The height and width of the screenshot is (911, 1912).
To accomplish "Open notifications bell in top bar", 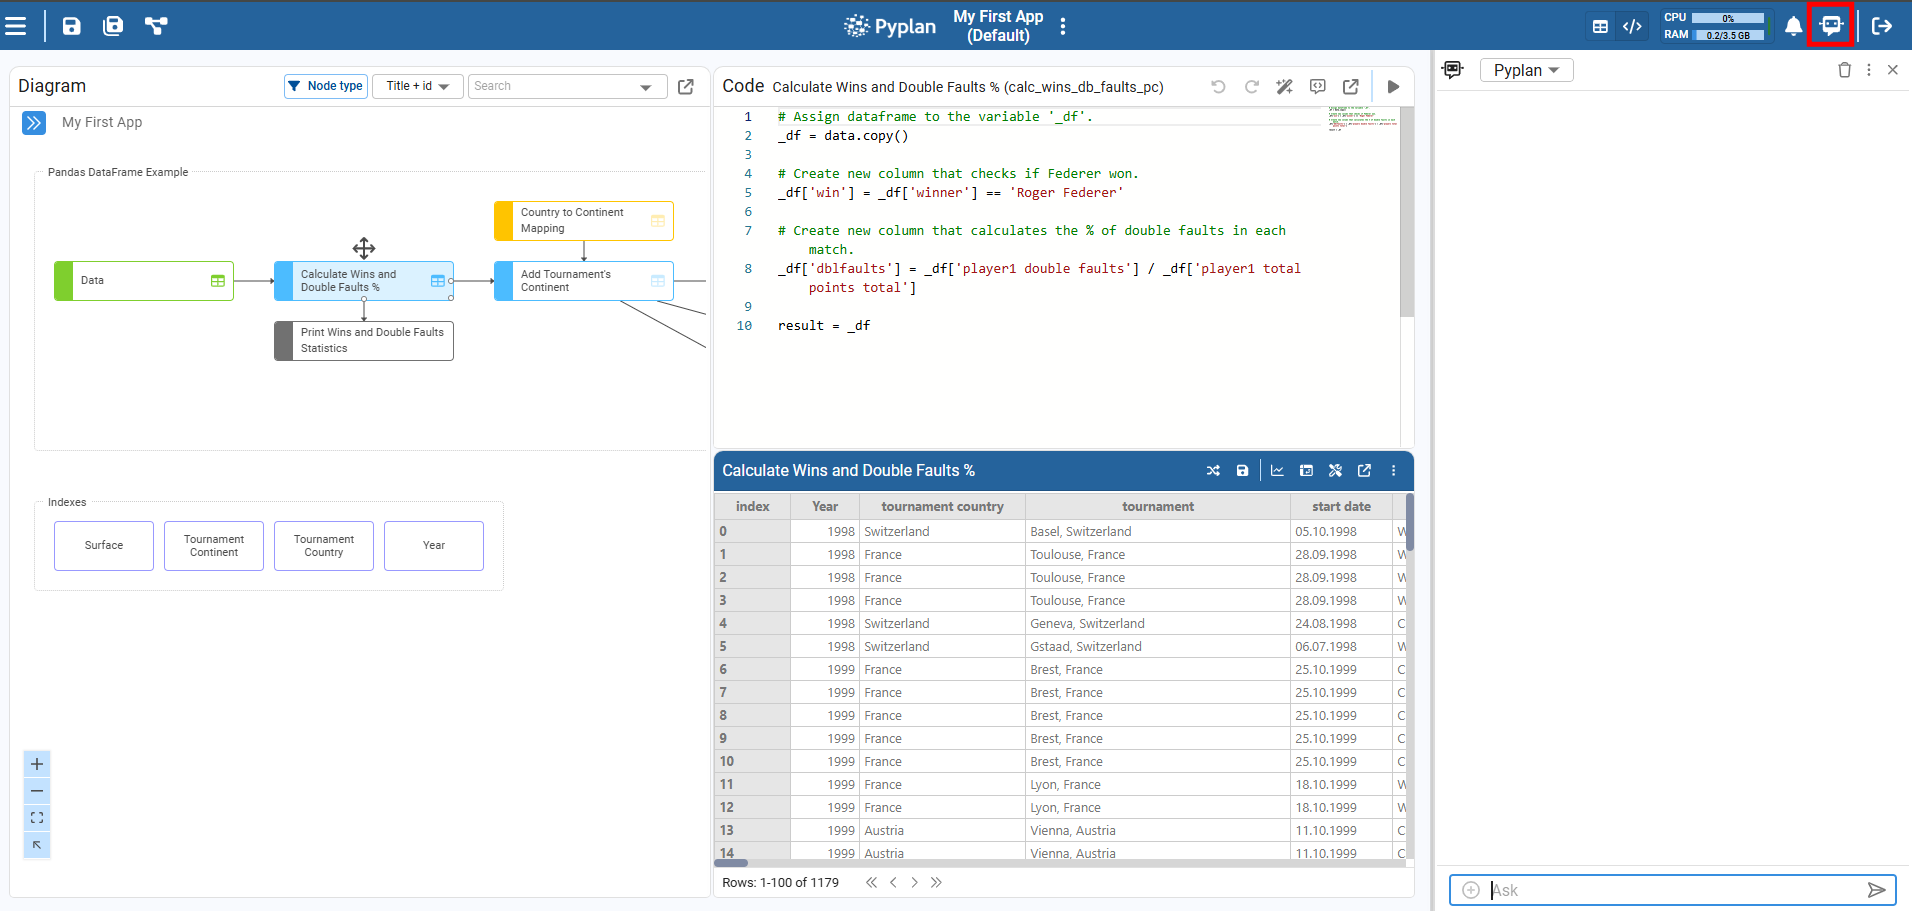I will (1793, 26).
